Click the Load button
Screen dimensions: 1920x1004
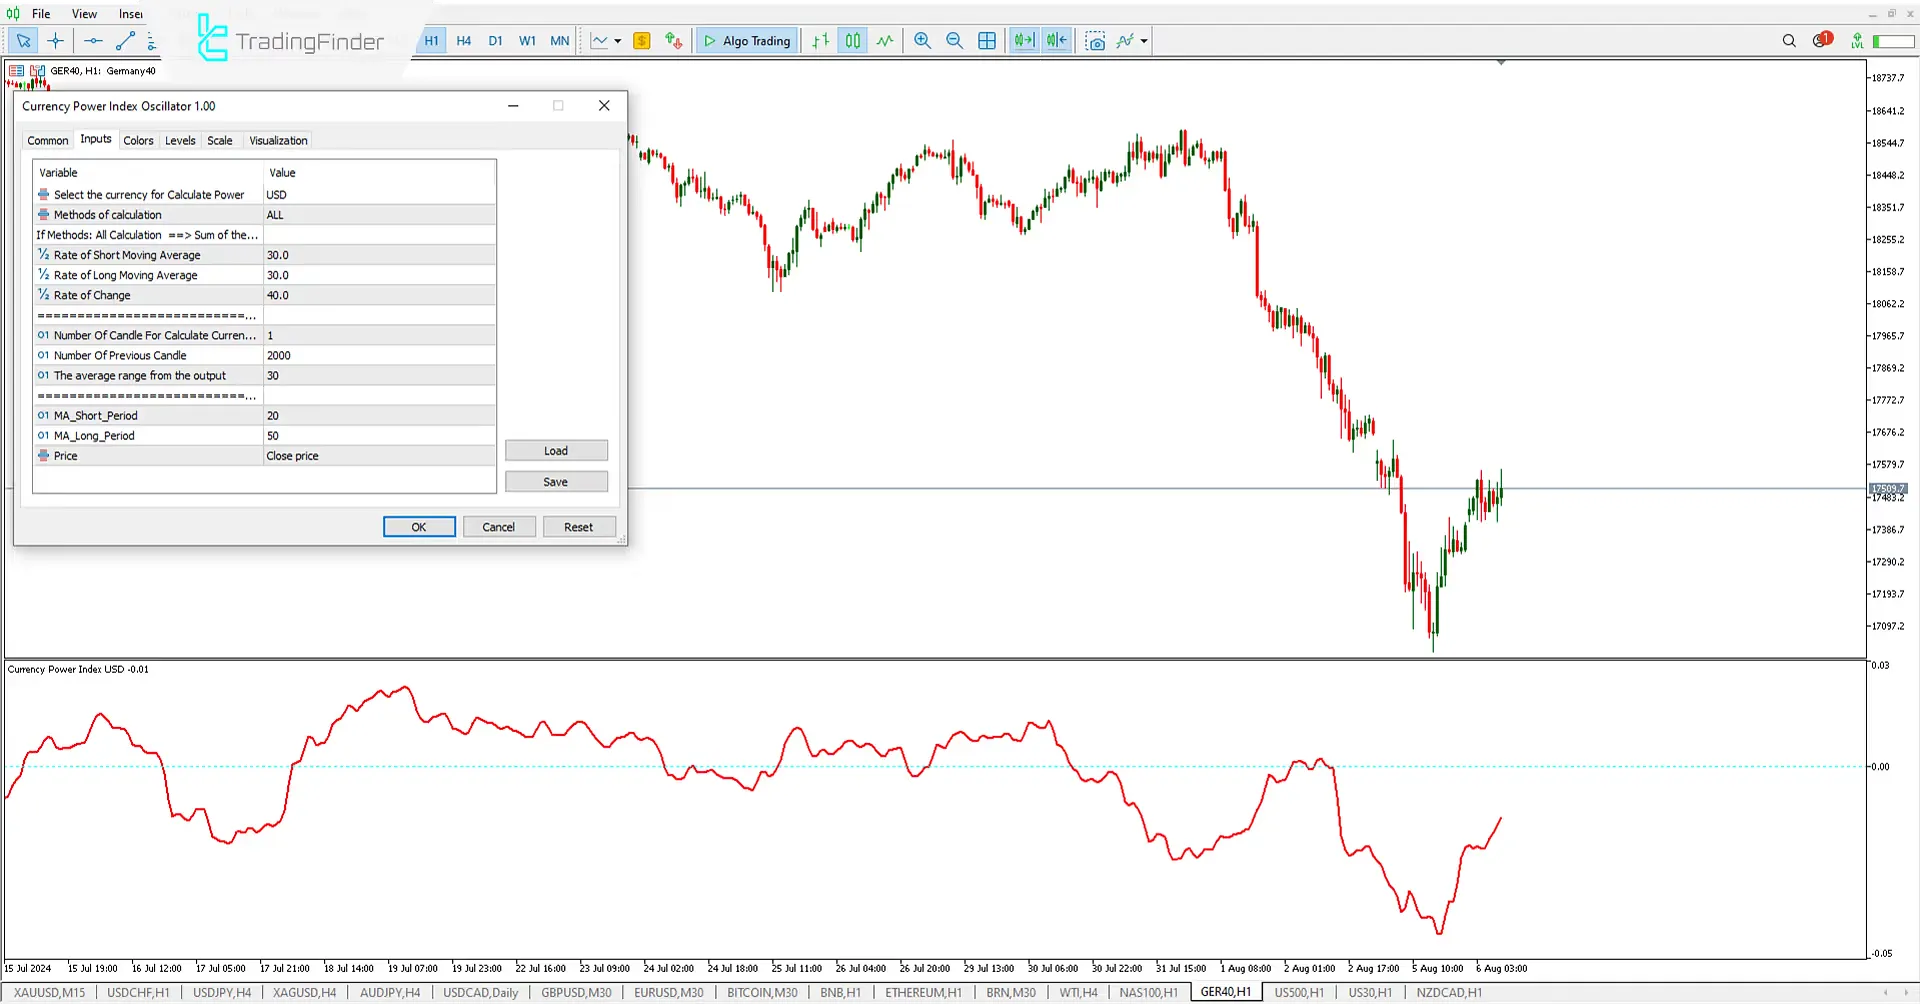click(556, 450)
